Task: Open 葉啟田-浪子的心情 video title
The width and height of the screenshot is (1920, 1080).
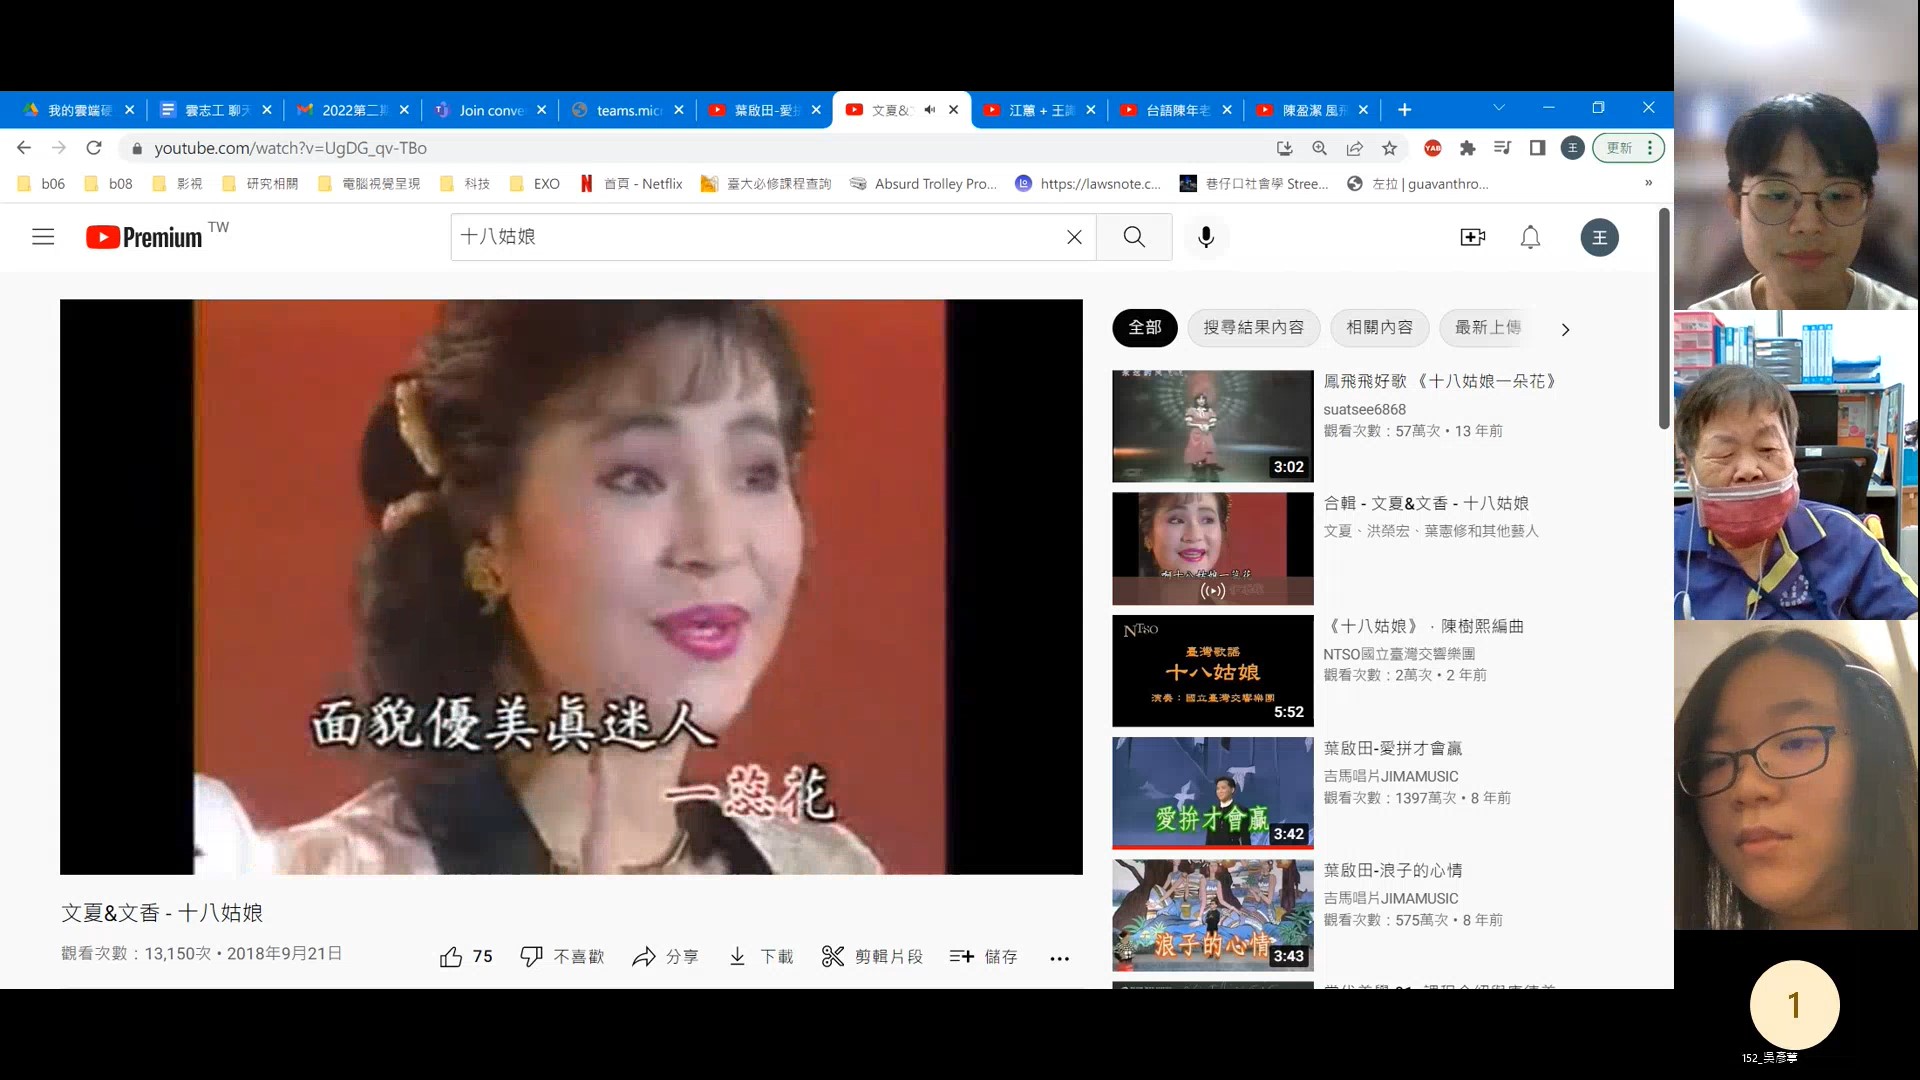Action: point(1392,871)
